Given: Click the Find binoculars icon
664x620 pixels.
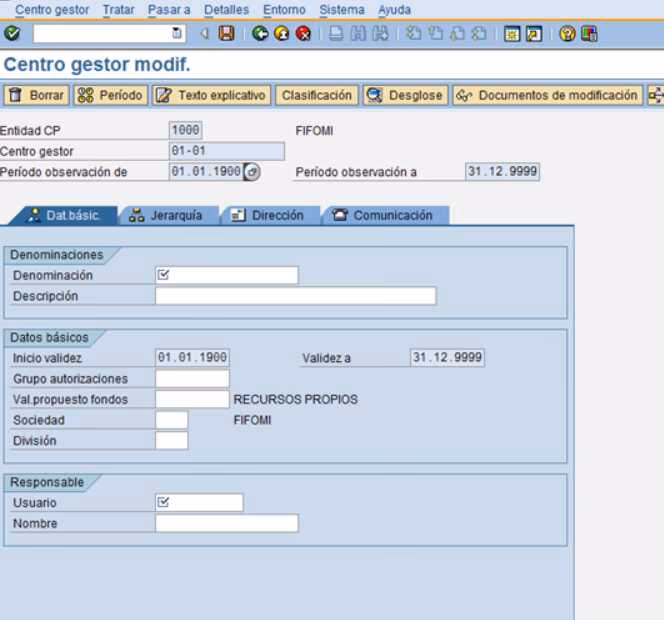Looking at the screenshot, I should [358, 33].
